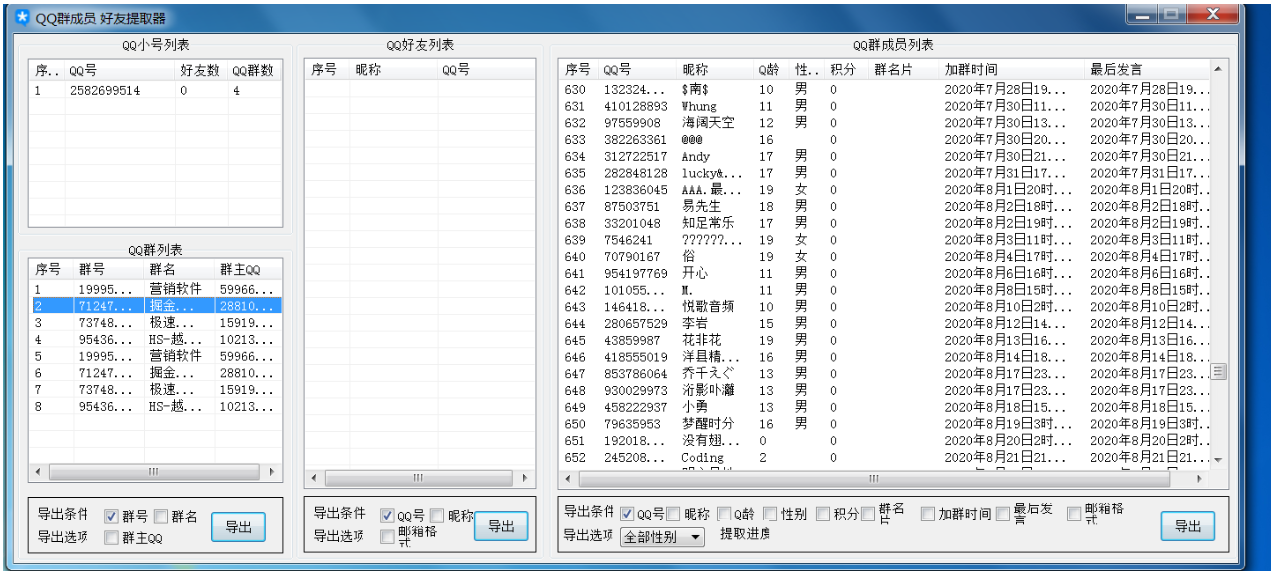The image size is (1271, 575).
Task: Select member 641 开心
Action: tap(884, 274)
